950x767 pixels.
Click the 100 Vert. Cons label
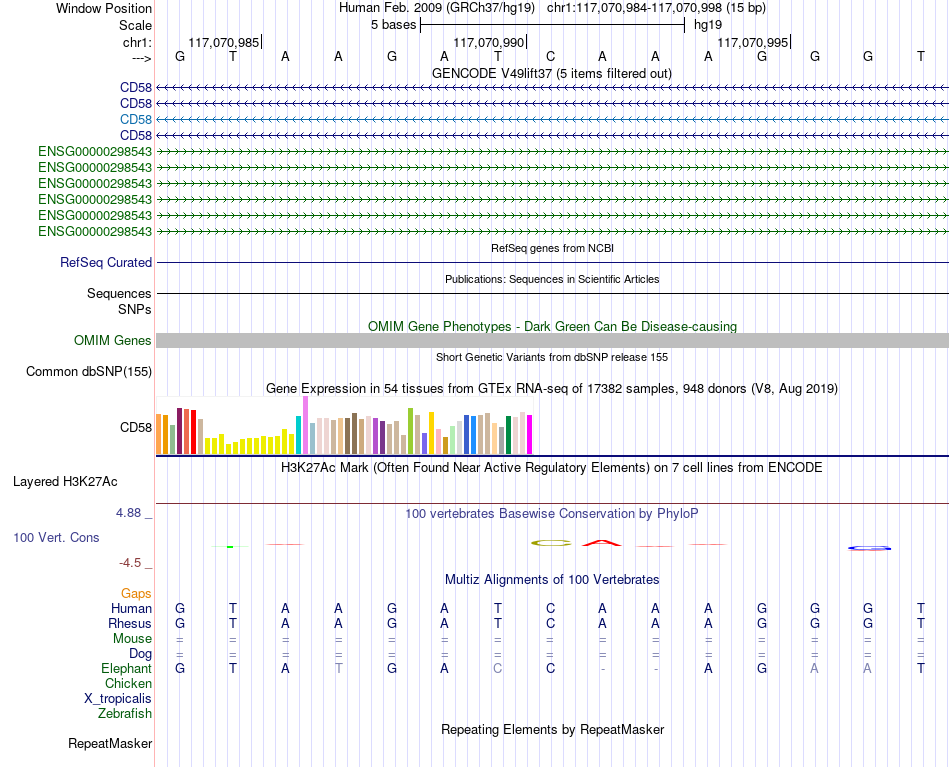(56, 537)
